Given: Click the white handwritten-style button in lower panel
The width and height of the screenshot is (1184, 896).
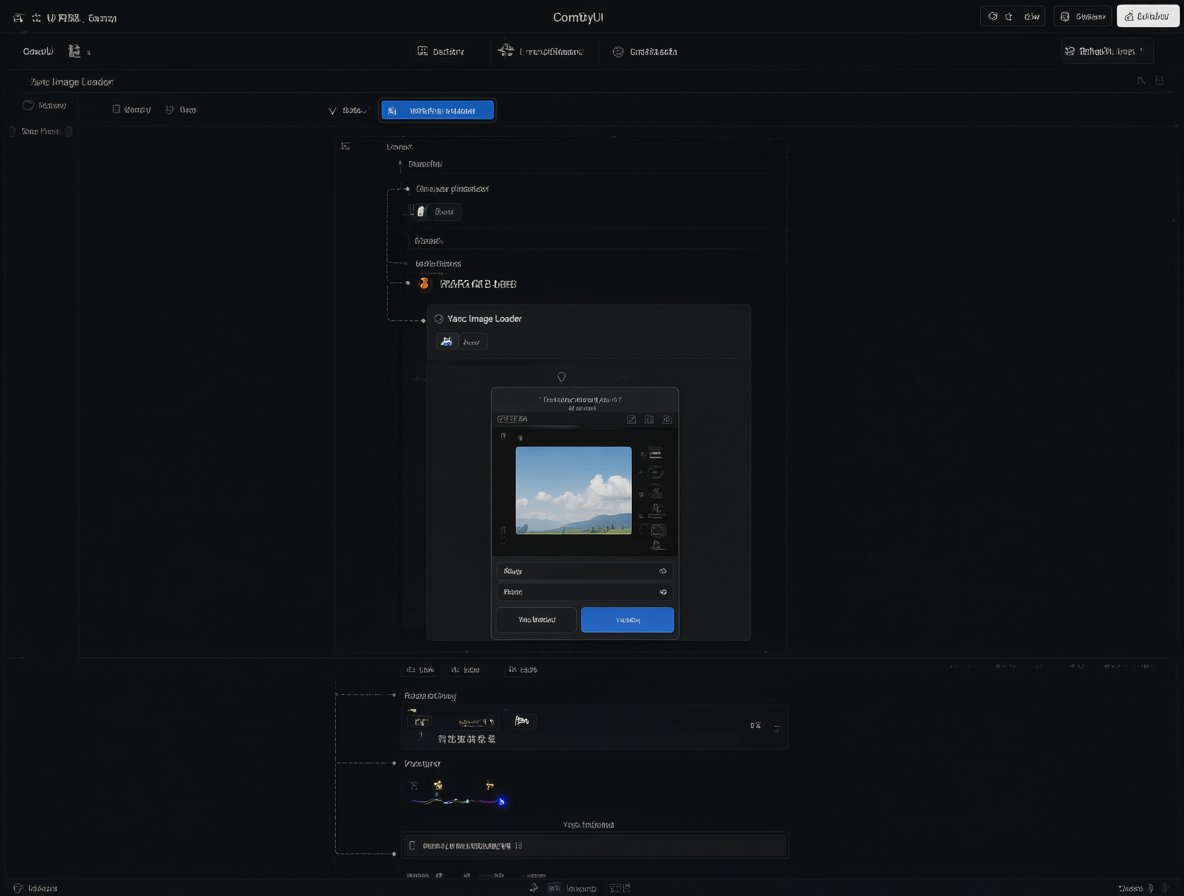Looking at the screenshot, I should pos(522,720).
